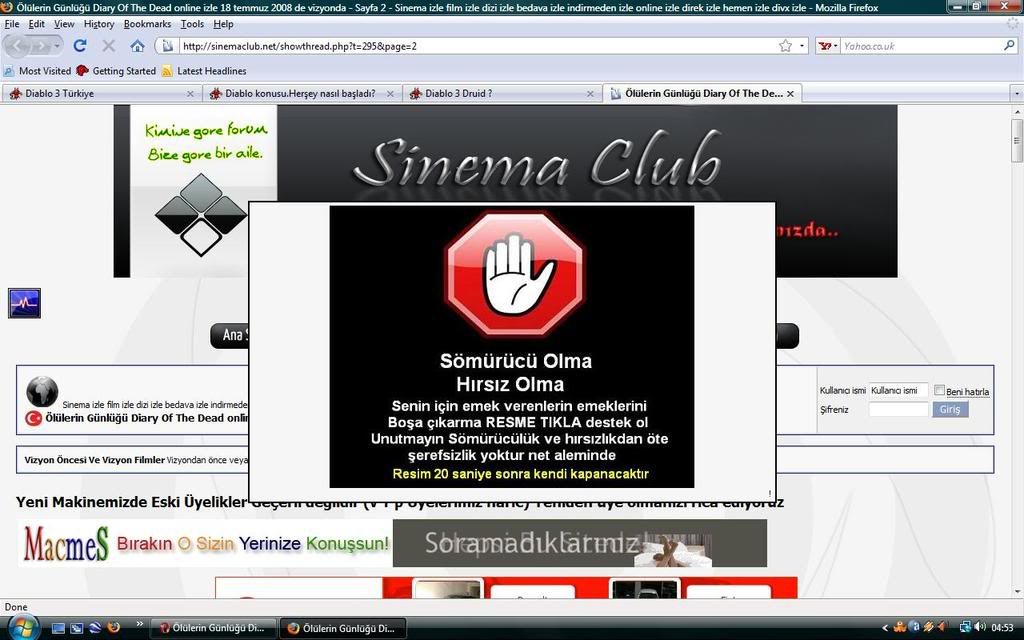Launch Firefox from the quick launch bar
This screenshot has height=640, width=1024.
pos(113,628)
